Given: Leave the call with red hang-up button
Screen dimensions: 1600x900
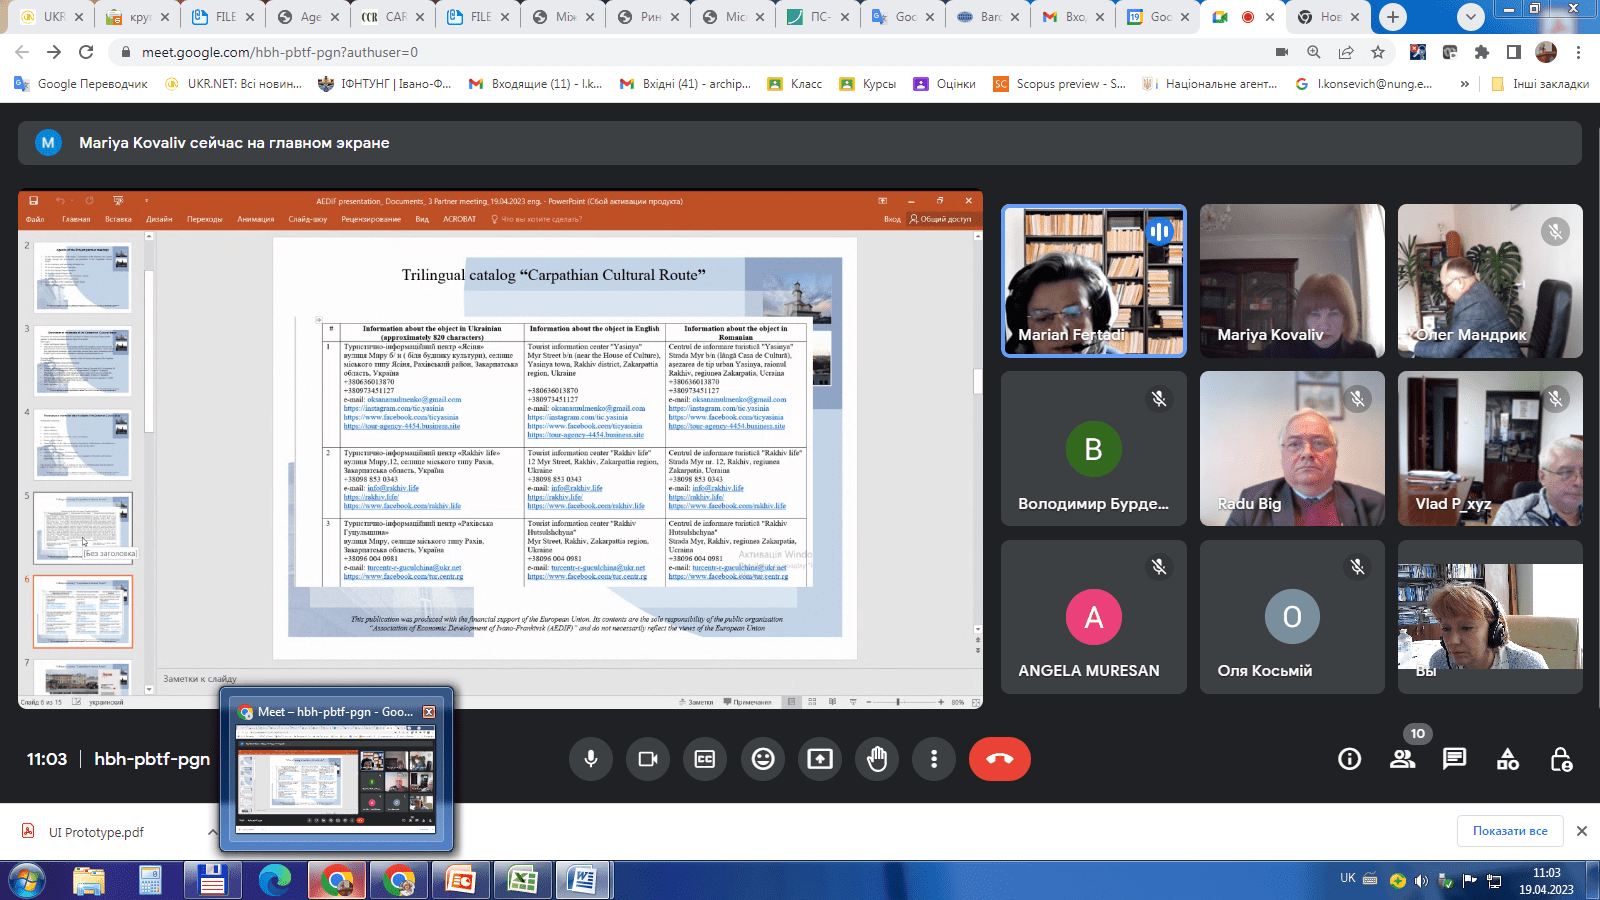Looking at the screenshot, I should click(1000, 759).
